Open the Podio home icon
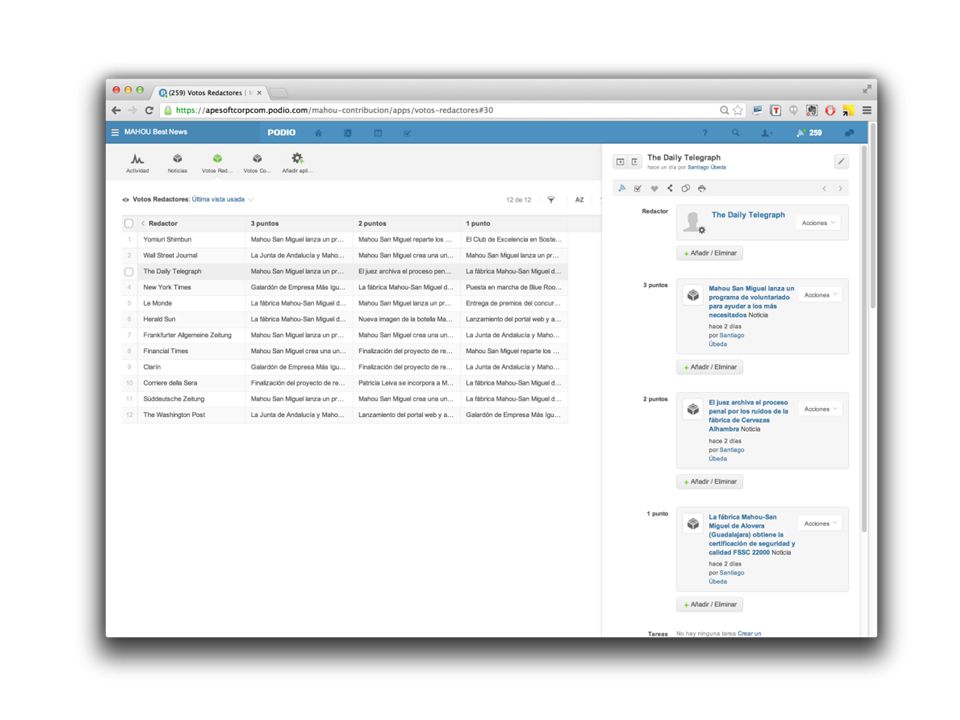The width and height of the screenshot is (960, 720). [318, 133]
